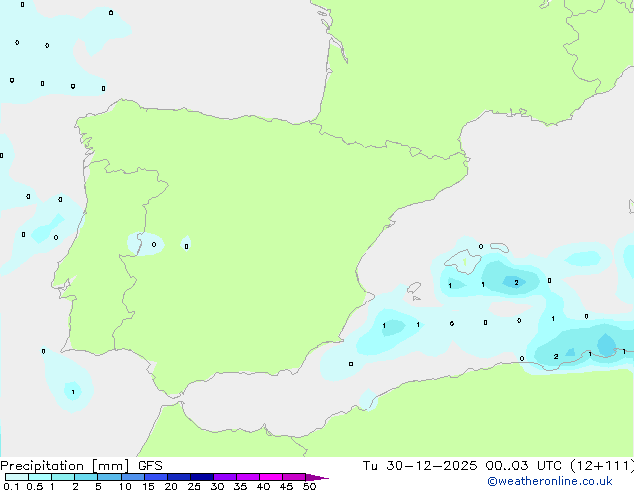Click the 25–30 mm navy legend swatch

202,477
